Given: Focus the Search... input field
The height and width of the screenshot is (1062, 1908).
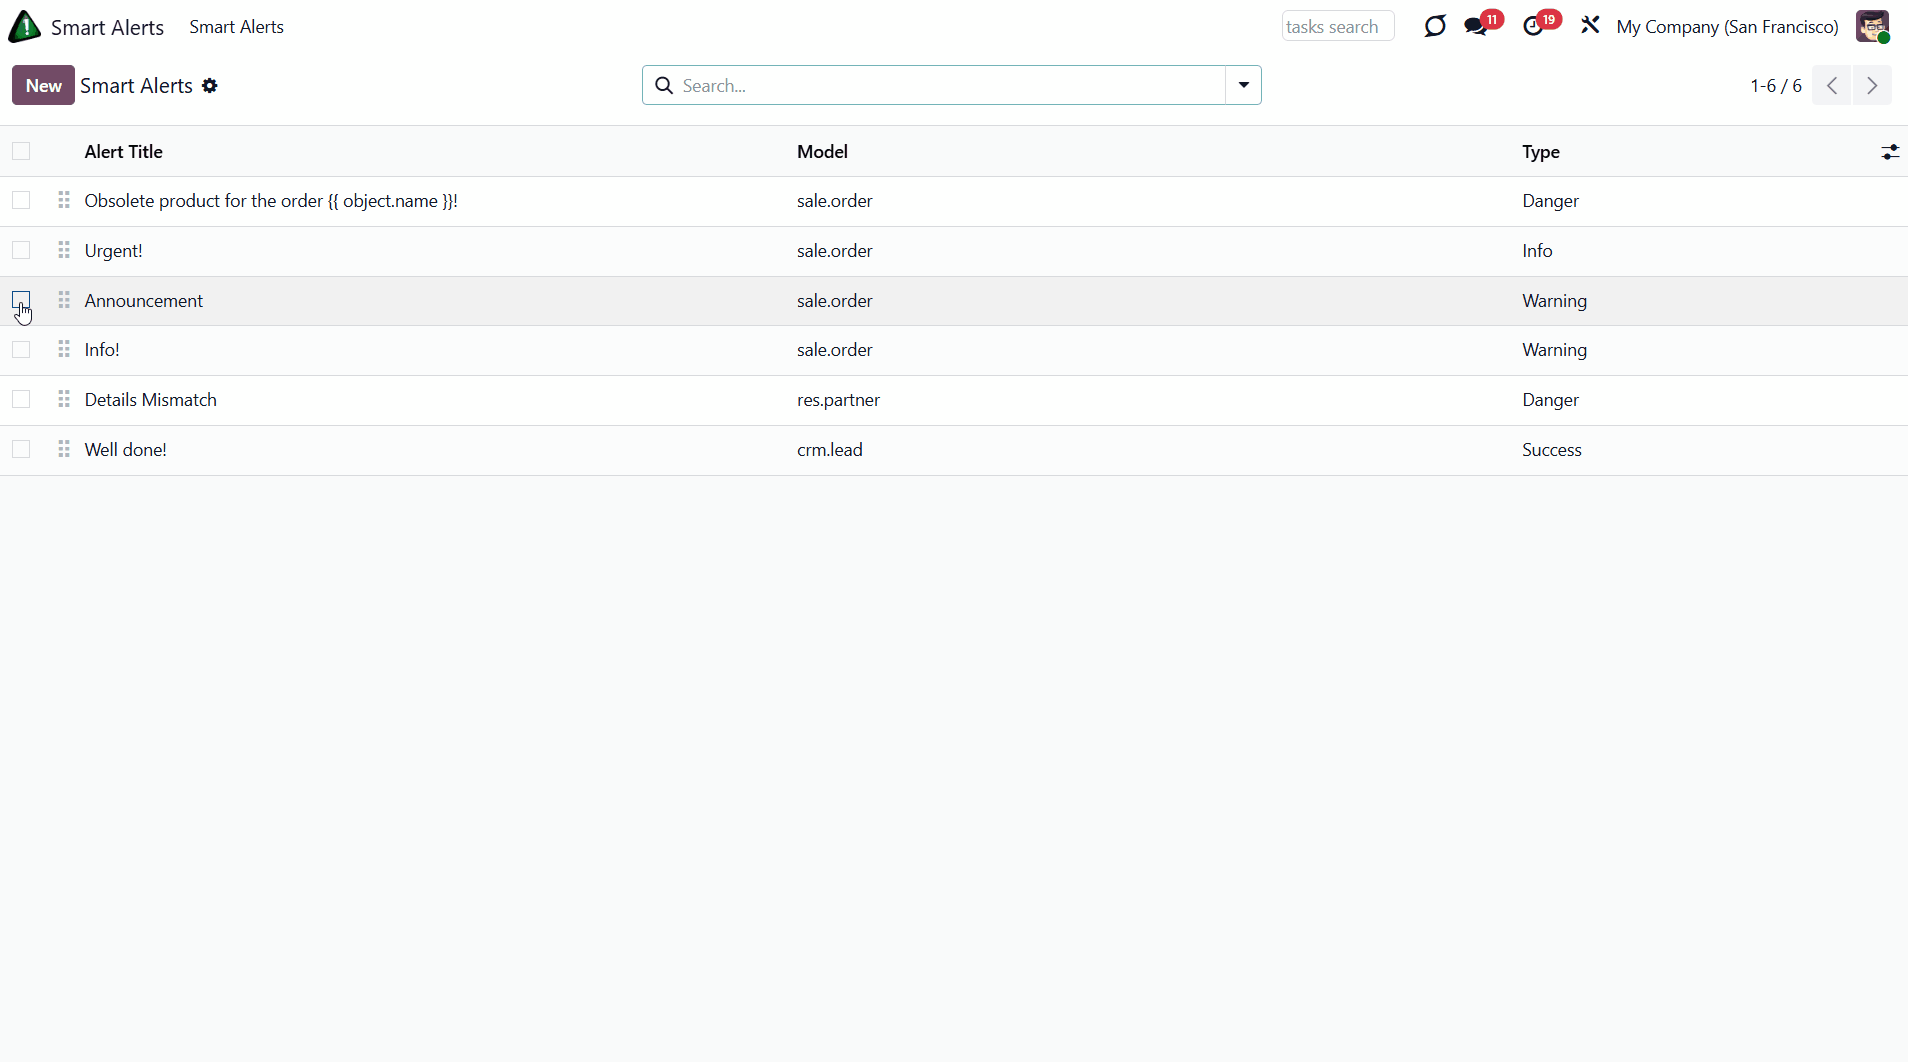Looking at the screenshot, I should [x=950, y=86].
